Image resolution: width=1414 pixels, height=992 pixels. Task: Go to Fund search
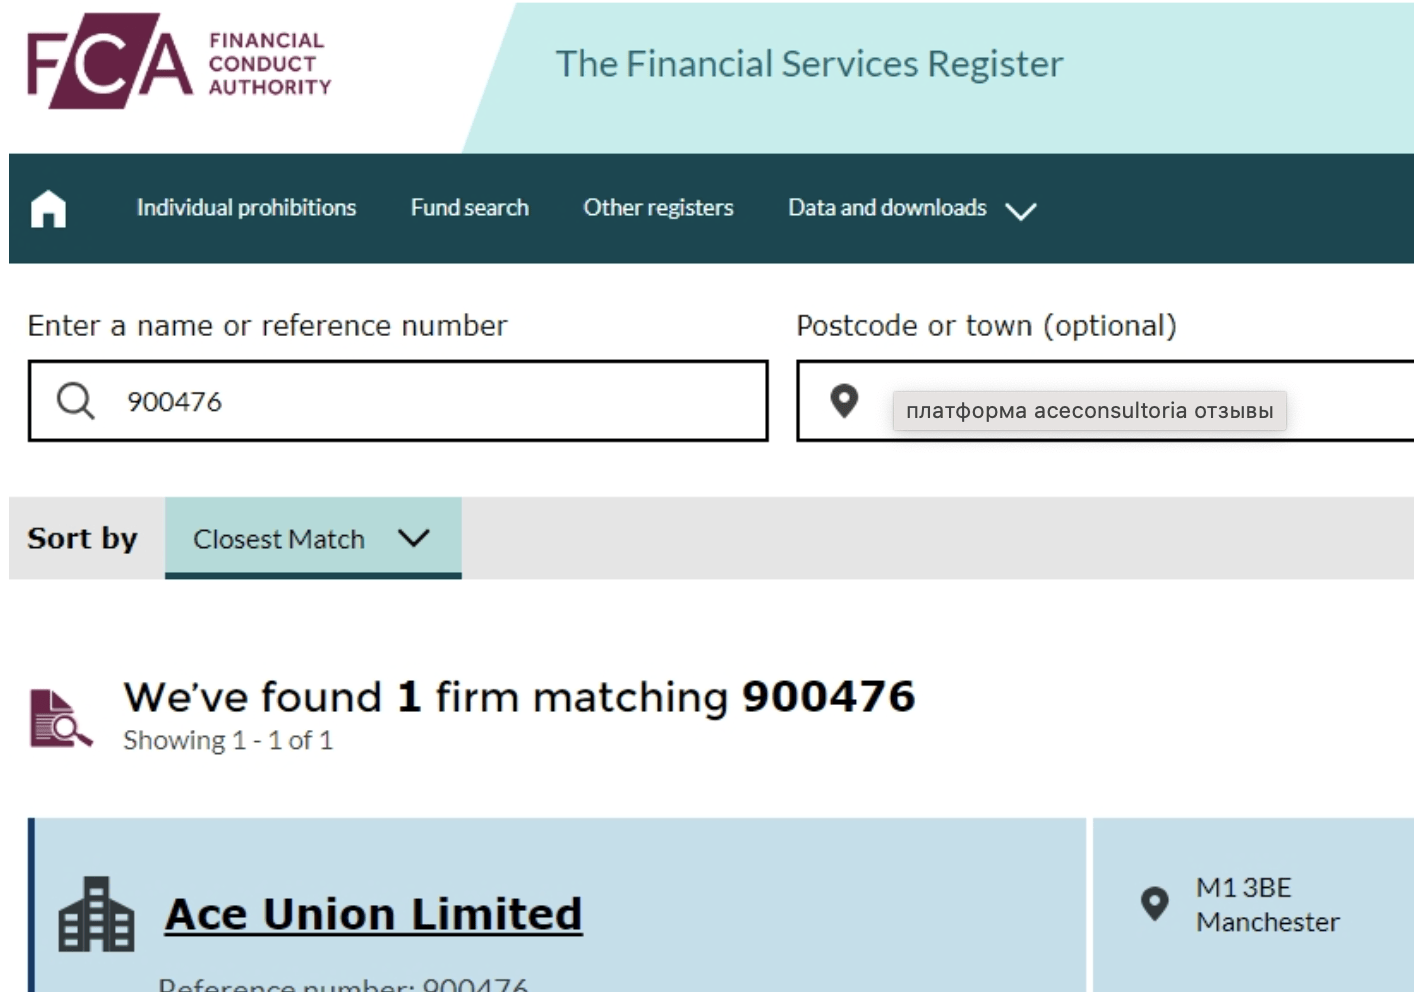coord(469,208)
